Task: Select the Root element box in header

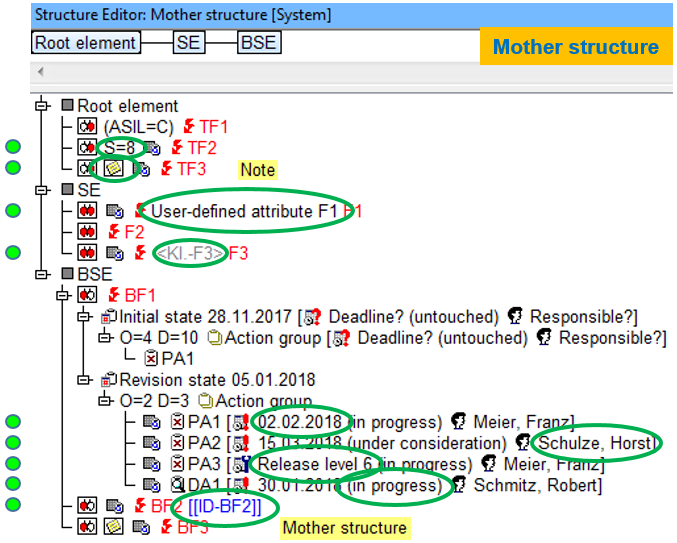Action: (85, 43)
